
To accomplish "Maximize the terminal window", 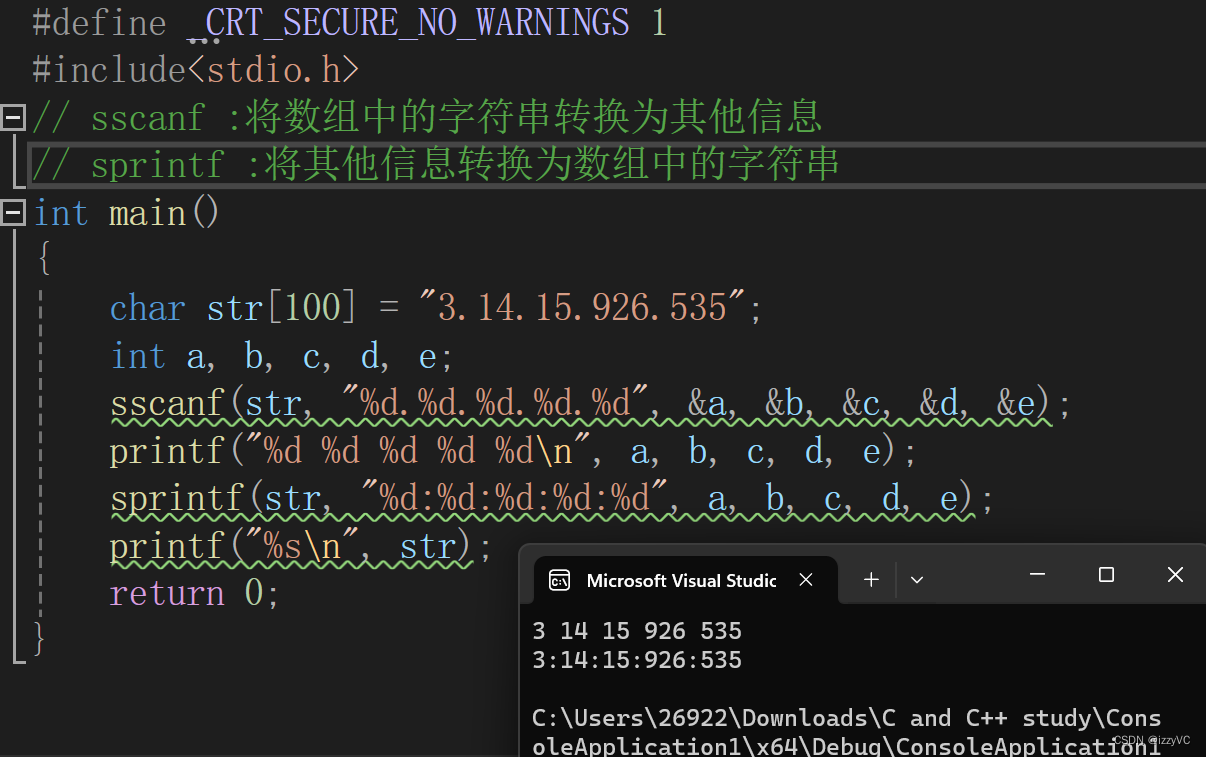I will pos(1105,574).
